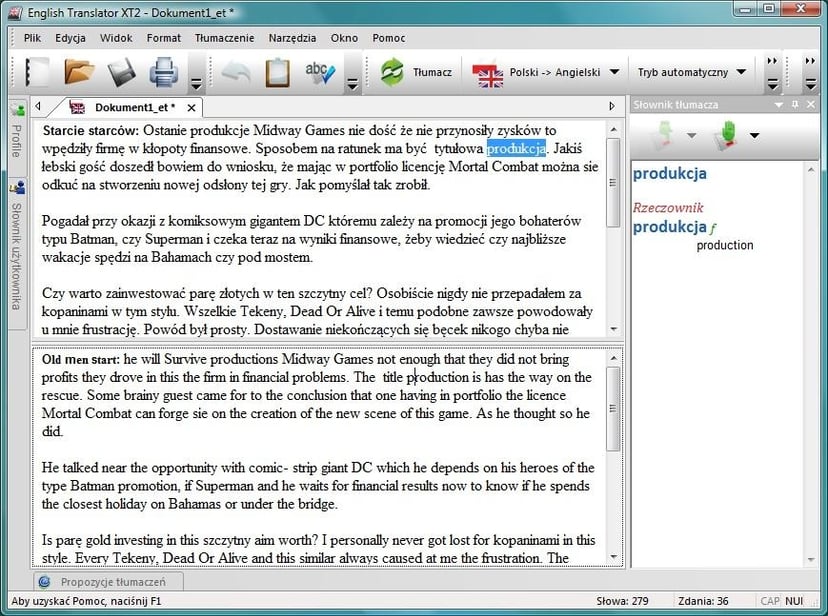Click 'Old men start:' in translation pane
This screenshot has height=616, width=828.
click(x=81, y=359)
